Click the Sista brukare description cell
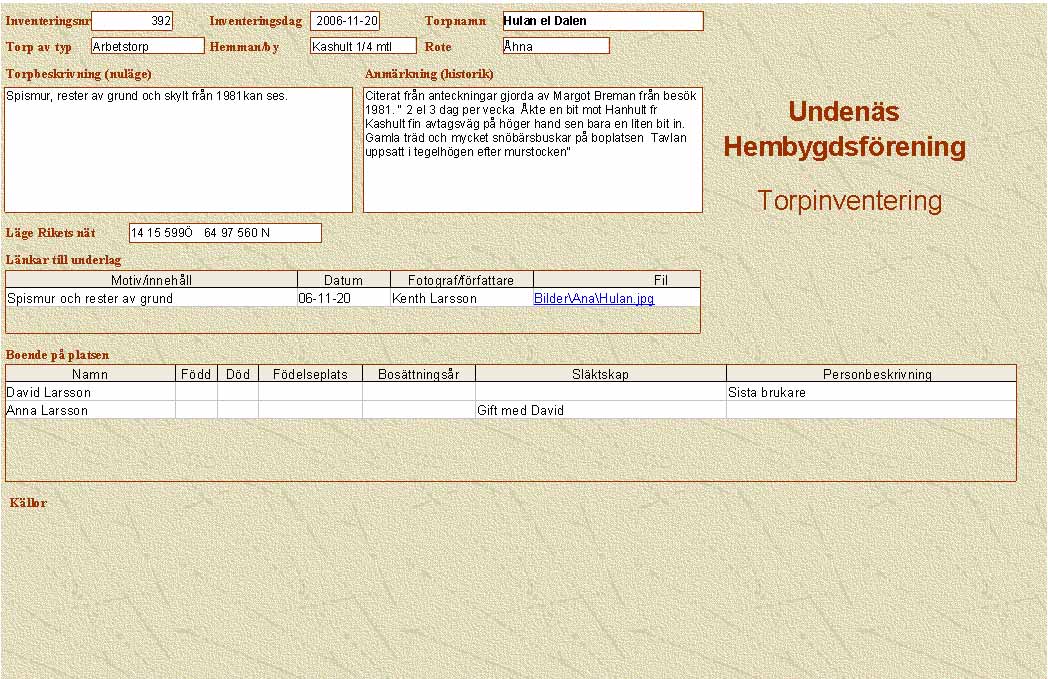 [870, 393]
